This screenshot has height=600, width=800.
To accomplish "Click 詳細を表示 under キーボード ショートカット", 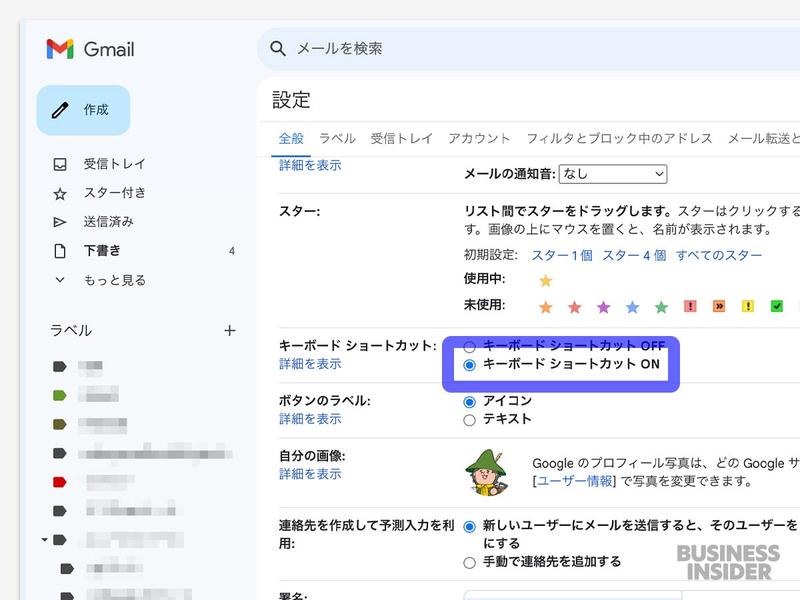I will (310, 364).
